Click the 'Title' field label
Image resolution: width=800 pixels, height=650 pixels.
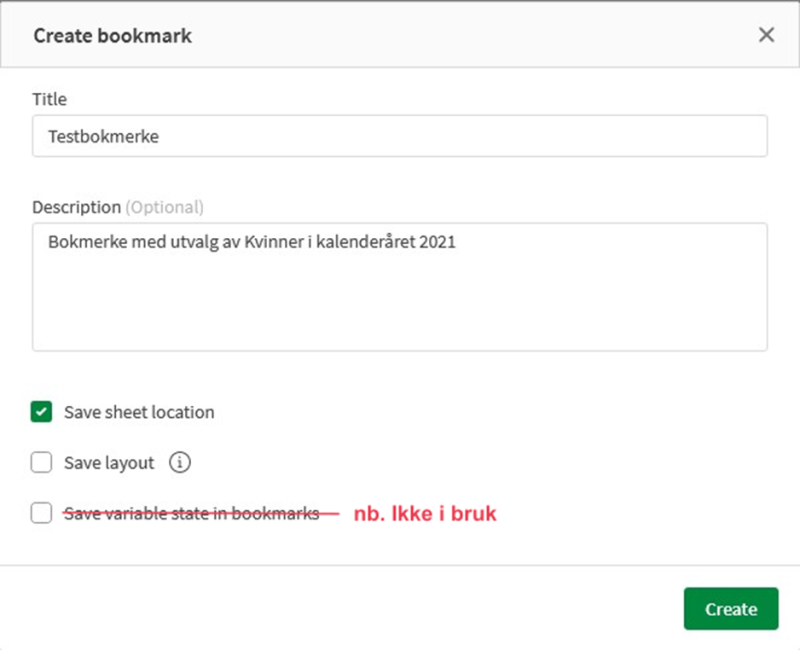tap(49, 99)
